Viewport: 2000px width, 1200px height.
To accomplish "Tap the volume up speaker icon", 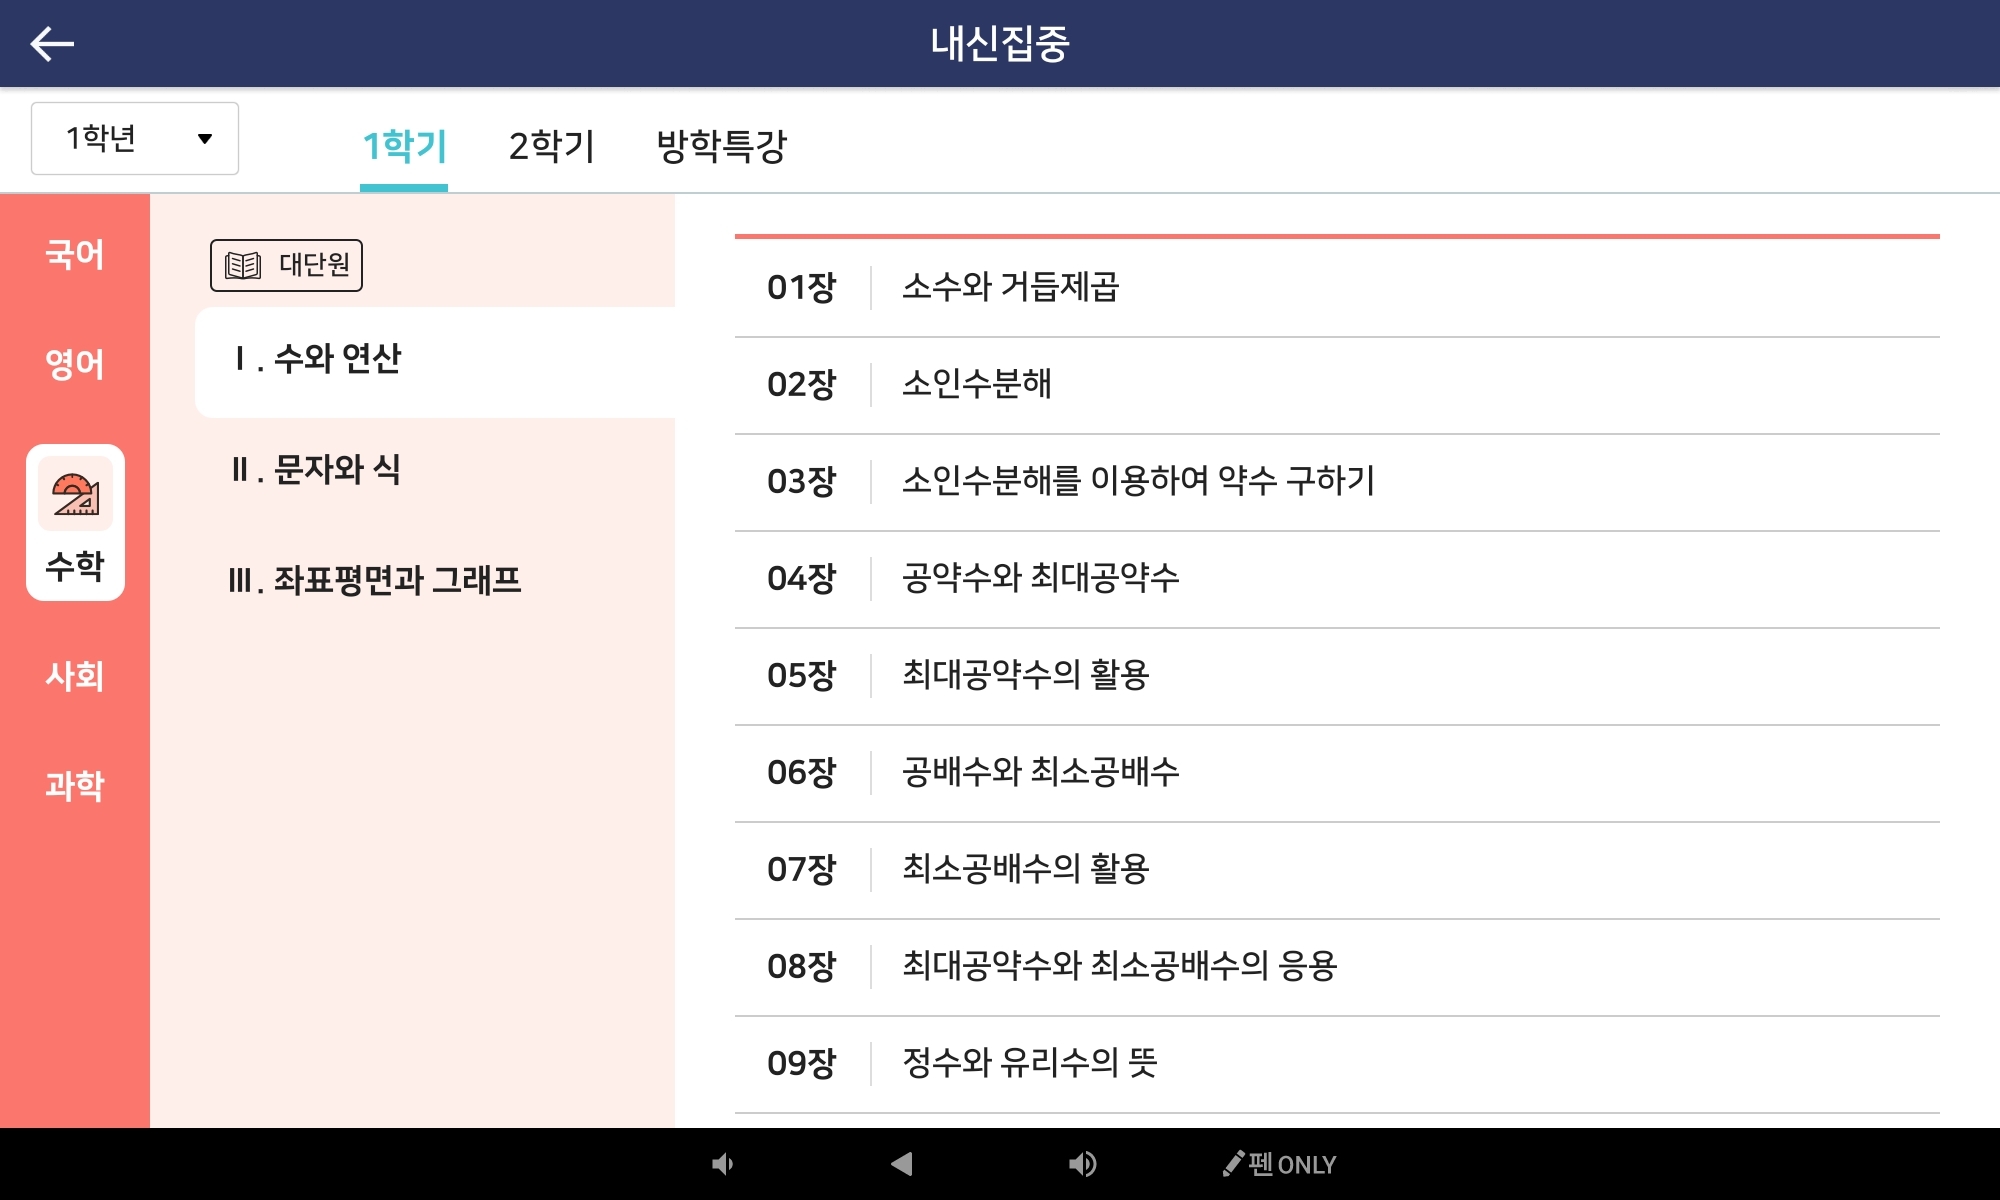I will [1083, 1163].
